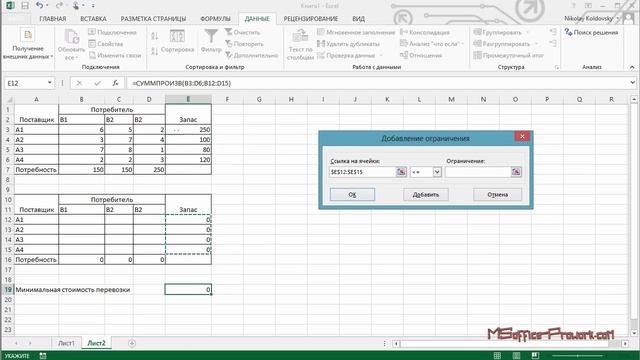The image size is (640, 360).
Task: Open Группировать dropdown arrow
Action: (x=527, y=32)
